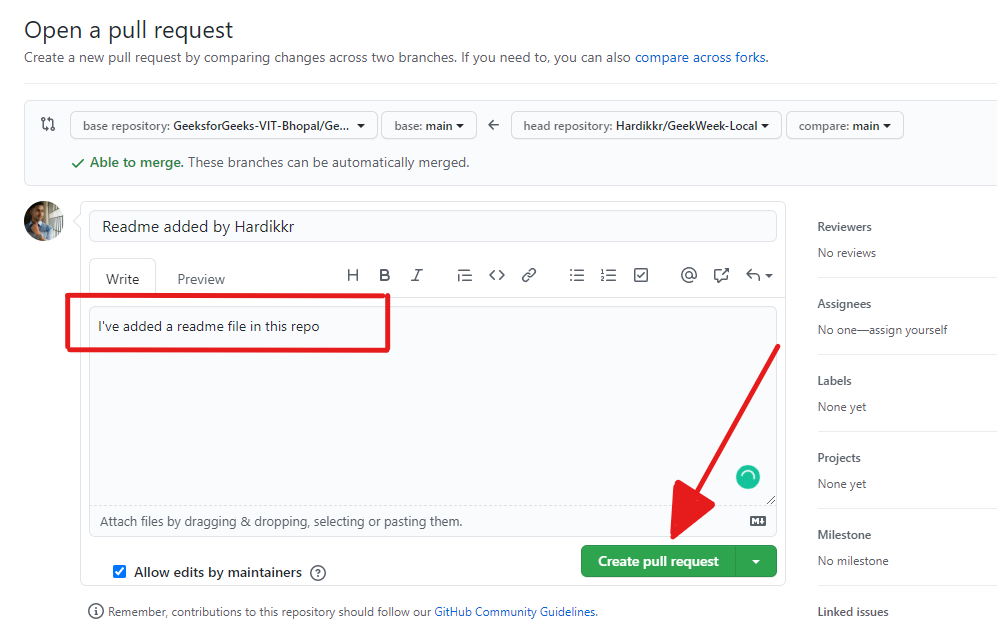Screen dimensions: 997x631
Task: Open the base repository dropdown
Action: tap(224, 125)
